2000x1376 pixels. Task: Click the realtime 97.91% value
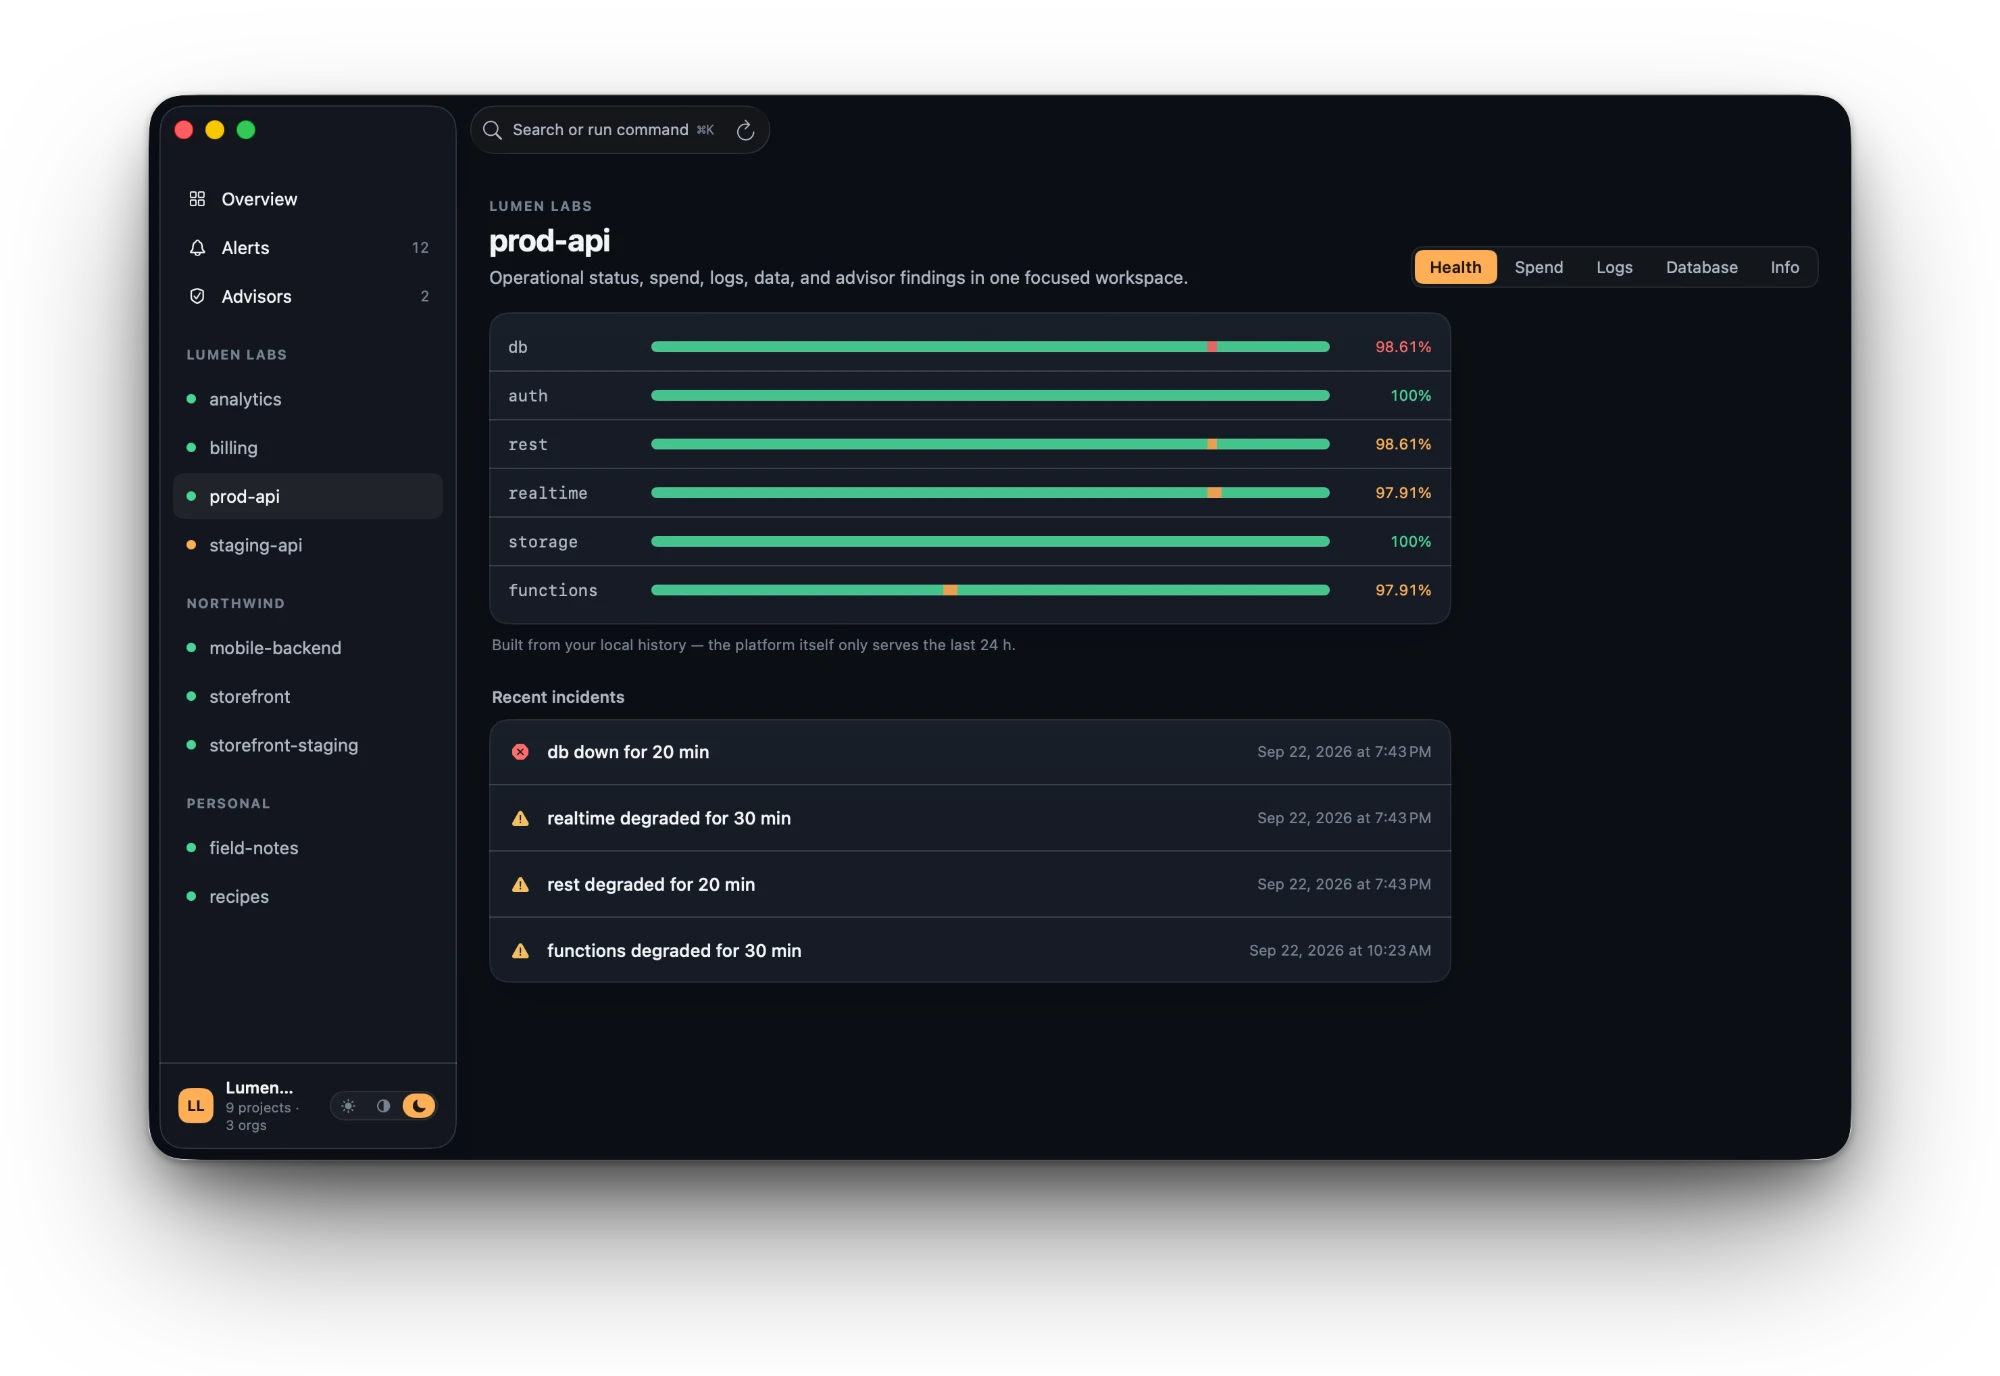pos(1403,493)
